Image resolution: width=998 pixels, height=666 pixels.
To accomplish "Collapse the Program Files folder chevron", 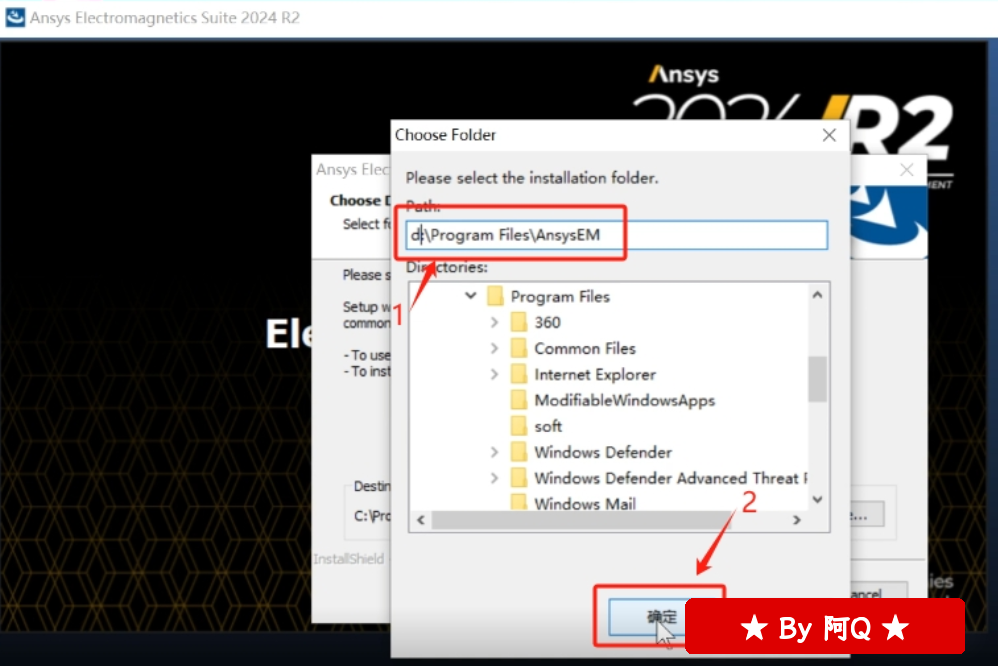I will tap(470, 296).
